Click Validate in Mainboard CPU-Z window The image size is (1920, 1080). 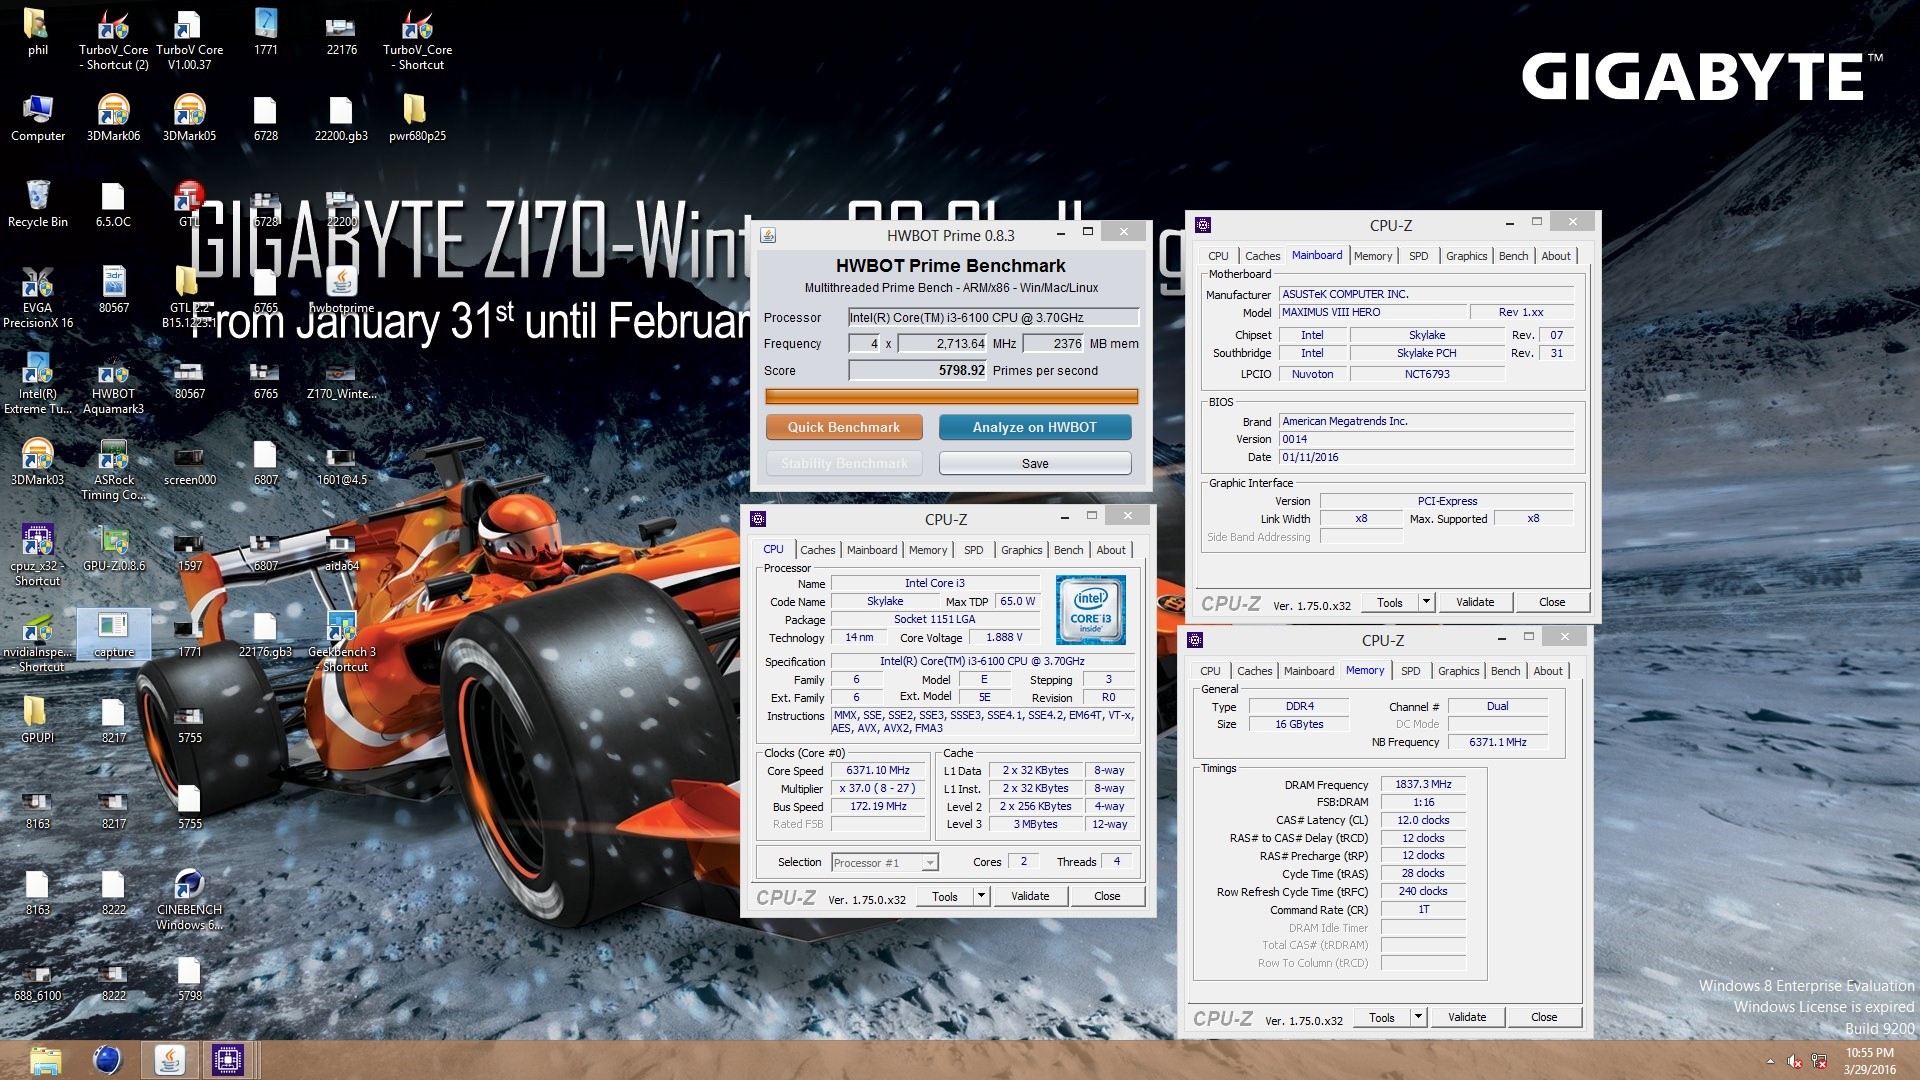pyautogui.click(x=1474, y=602)
